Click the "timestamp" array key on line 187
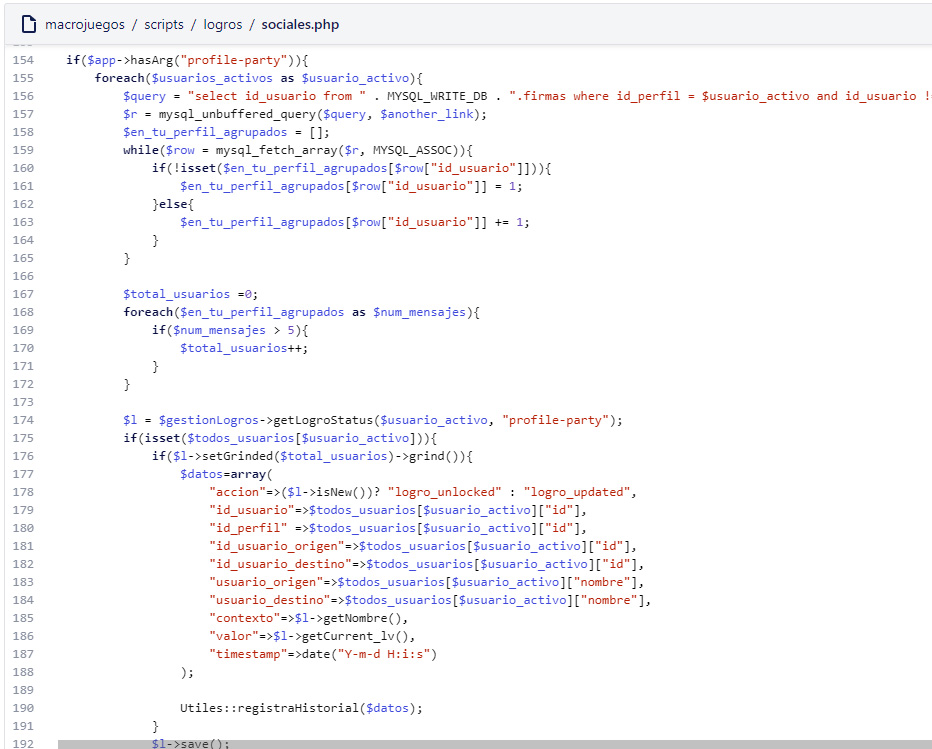This screenshot has height=749, width=932. click(247, 654)
